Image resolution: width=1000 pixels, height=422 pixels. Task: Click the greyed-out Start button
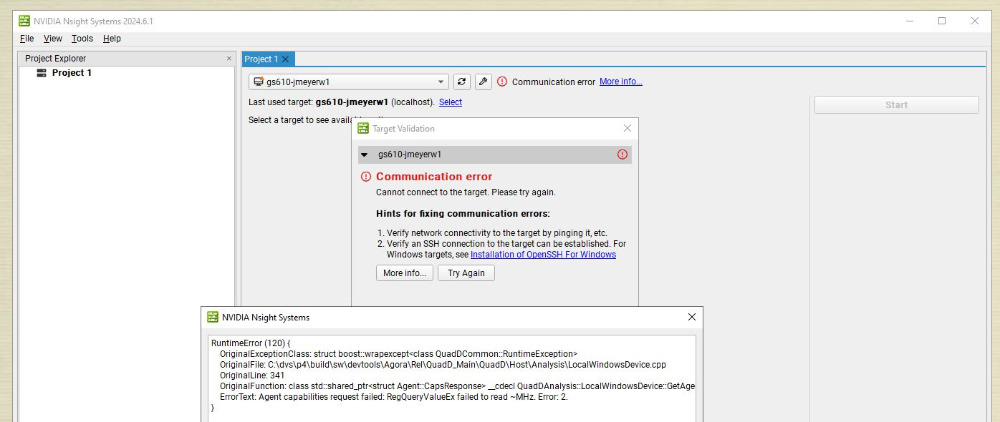[896, 105]
